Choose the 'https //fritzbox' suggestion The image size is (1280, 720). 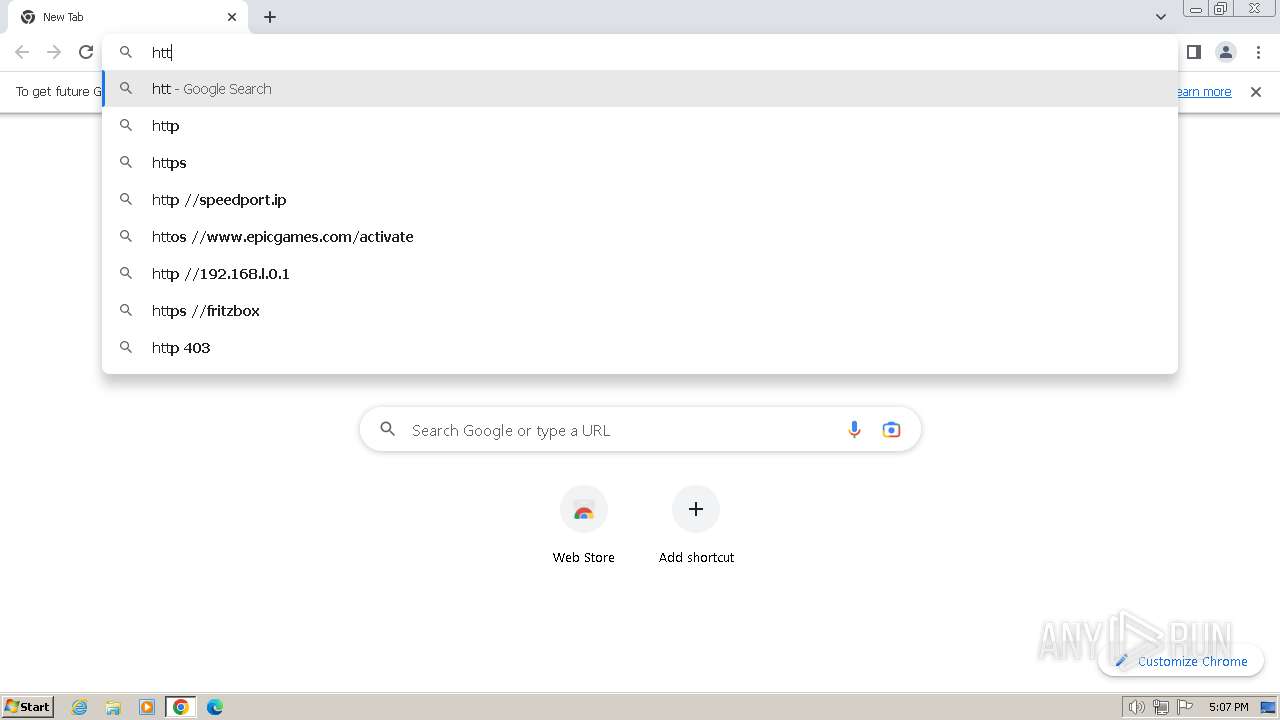click(x=640, y=311)
